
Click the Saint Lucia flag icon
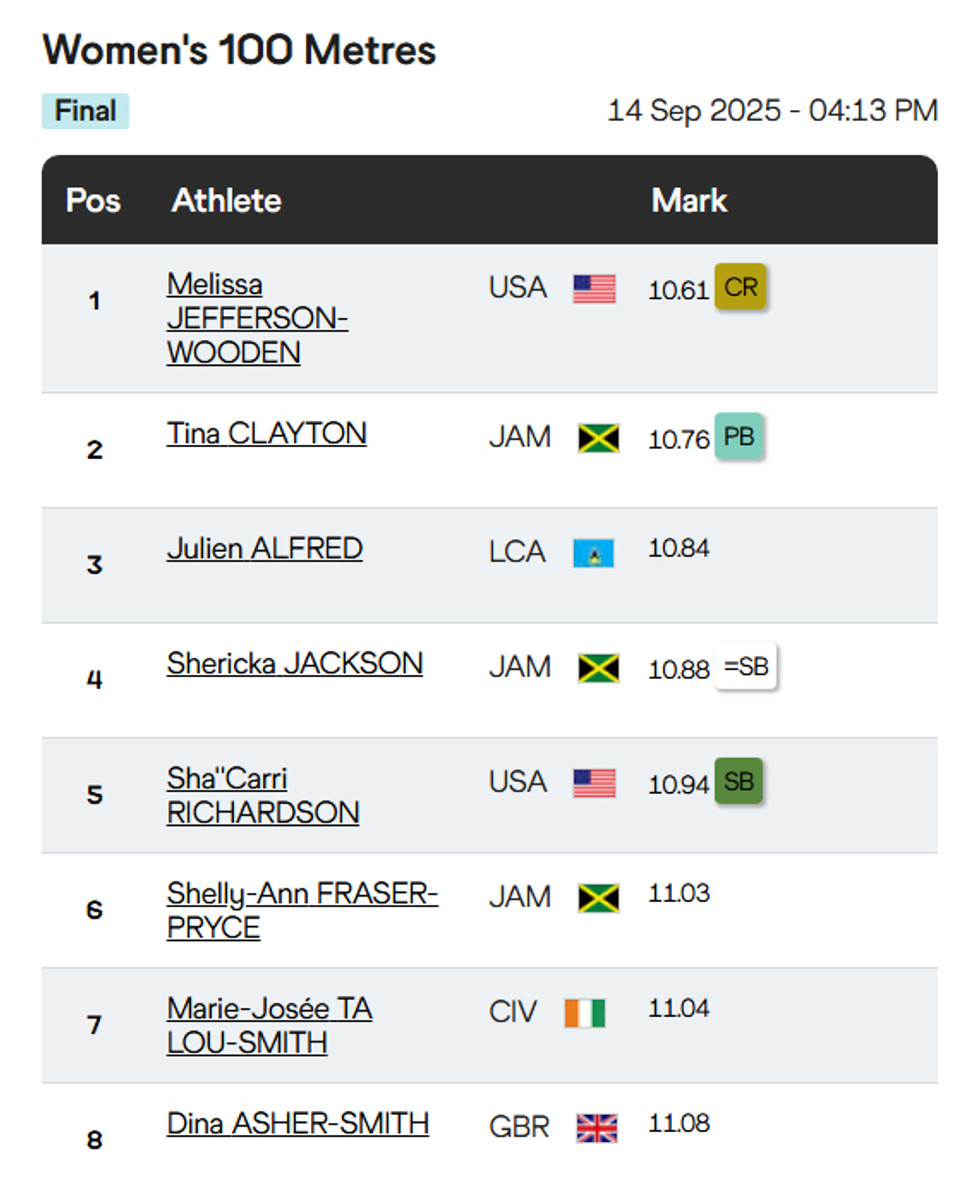point(594,553)
